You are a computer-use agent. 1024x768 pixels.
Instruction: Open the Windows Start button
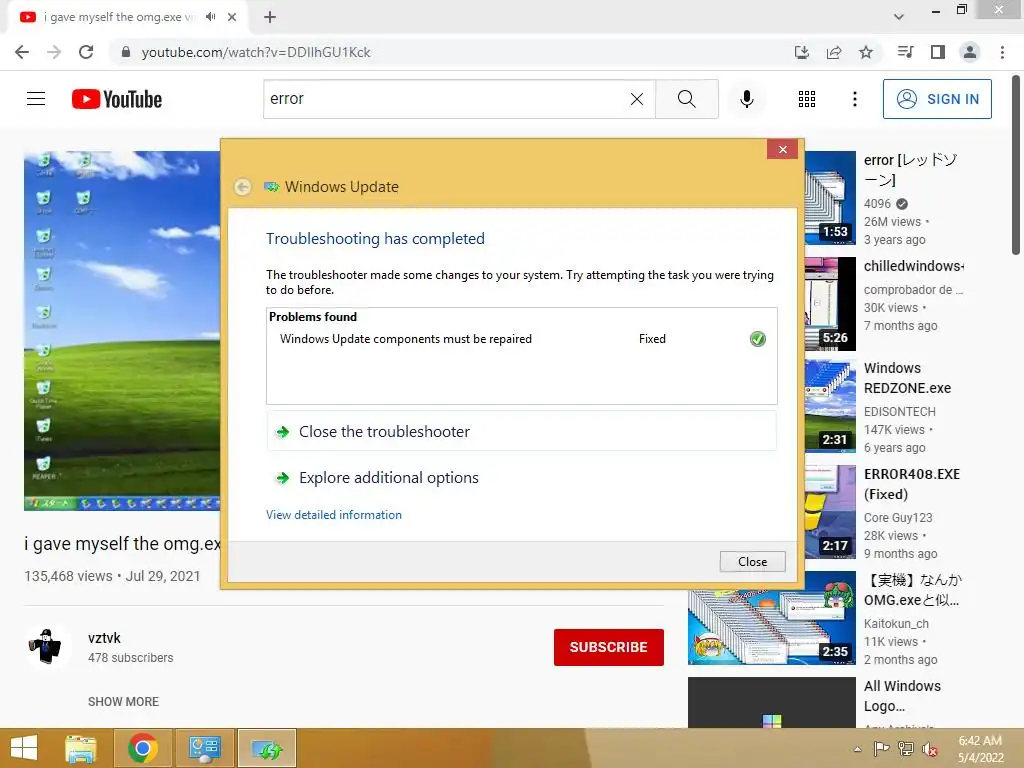24,748
